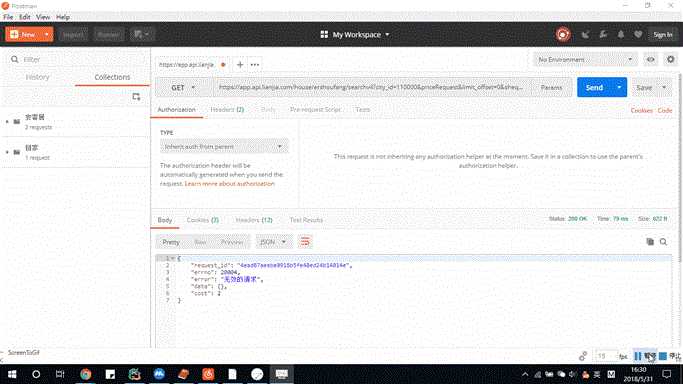Open the Help menu

coord(63,17)
